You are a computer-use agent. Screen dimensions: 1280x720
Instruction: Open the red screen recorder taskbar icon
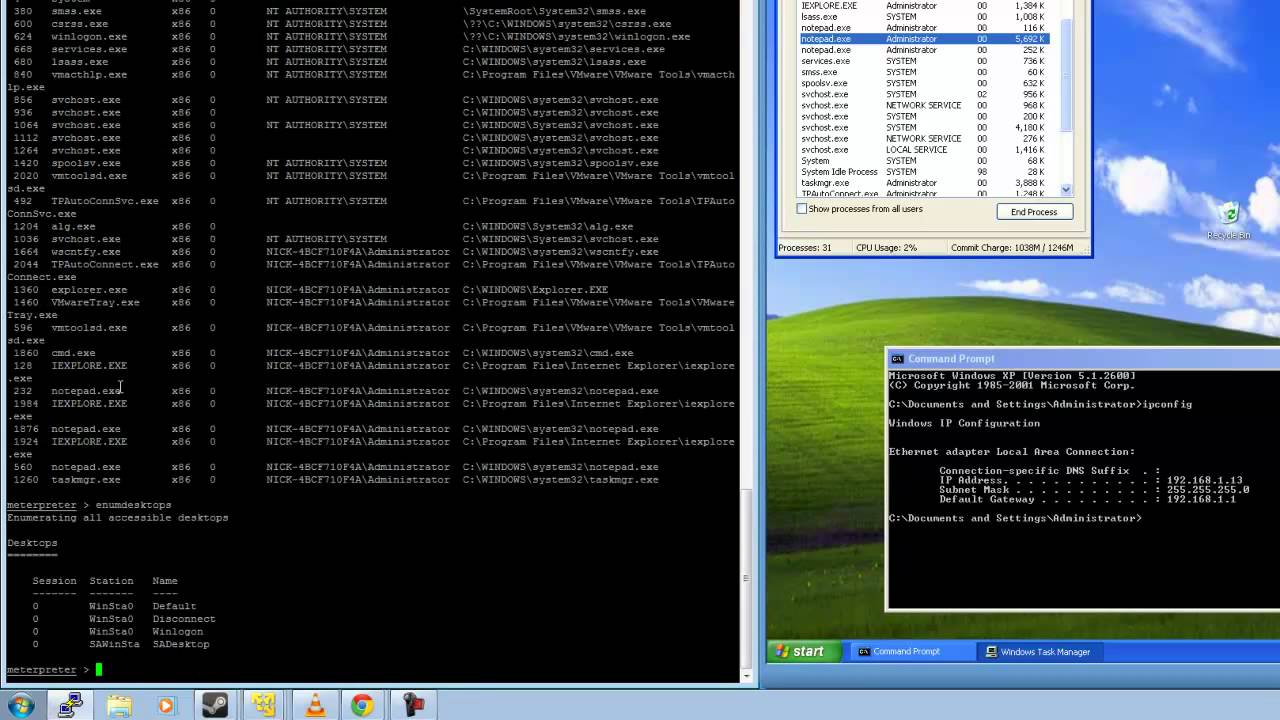[x=412, y=706]
